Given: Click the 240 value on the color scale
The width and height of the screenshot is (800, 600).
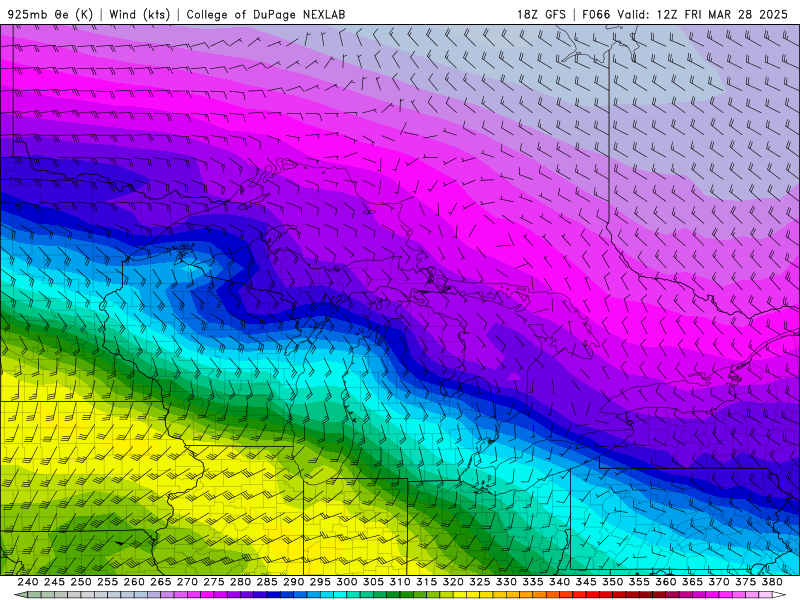Looking at the screenshot, I should [x=28, y=582].
